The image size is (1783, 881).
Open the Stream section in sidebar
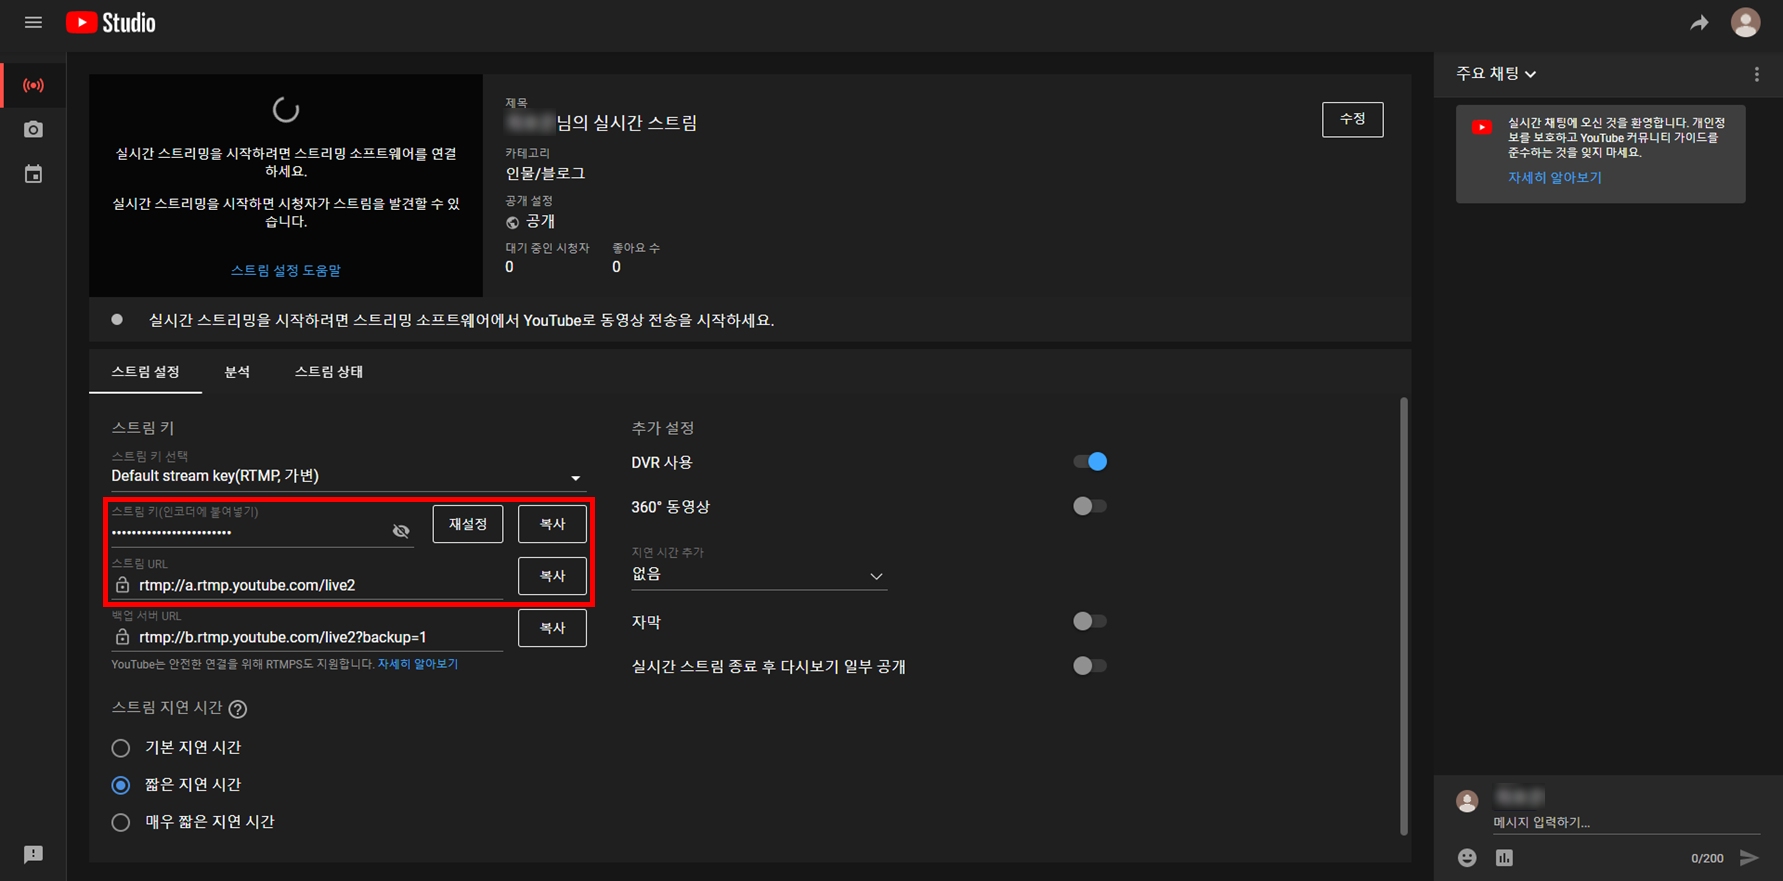(33, 85)
